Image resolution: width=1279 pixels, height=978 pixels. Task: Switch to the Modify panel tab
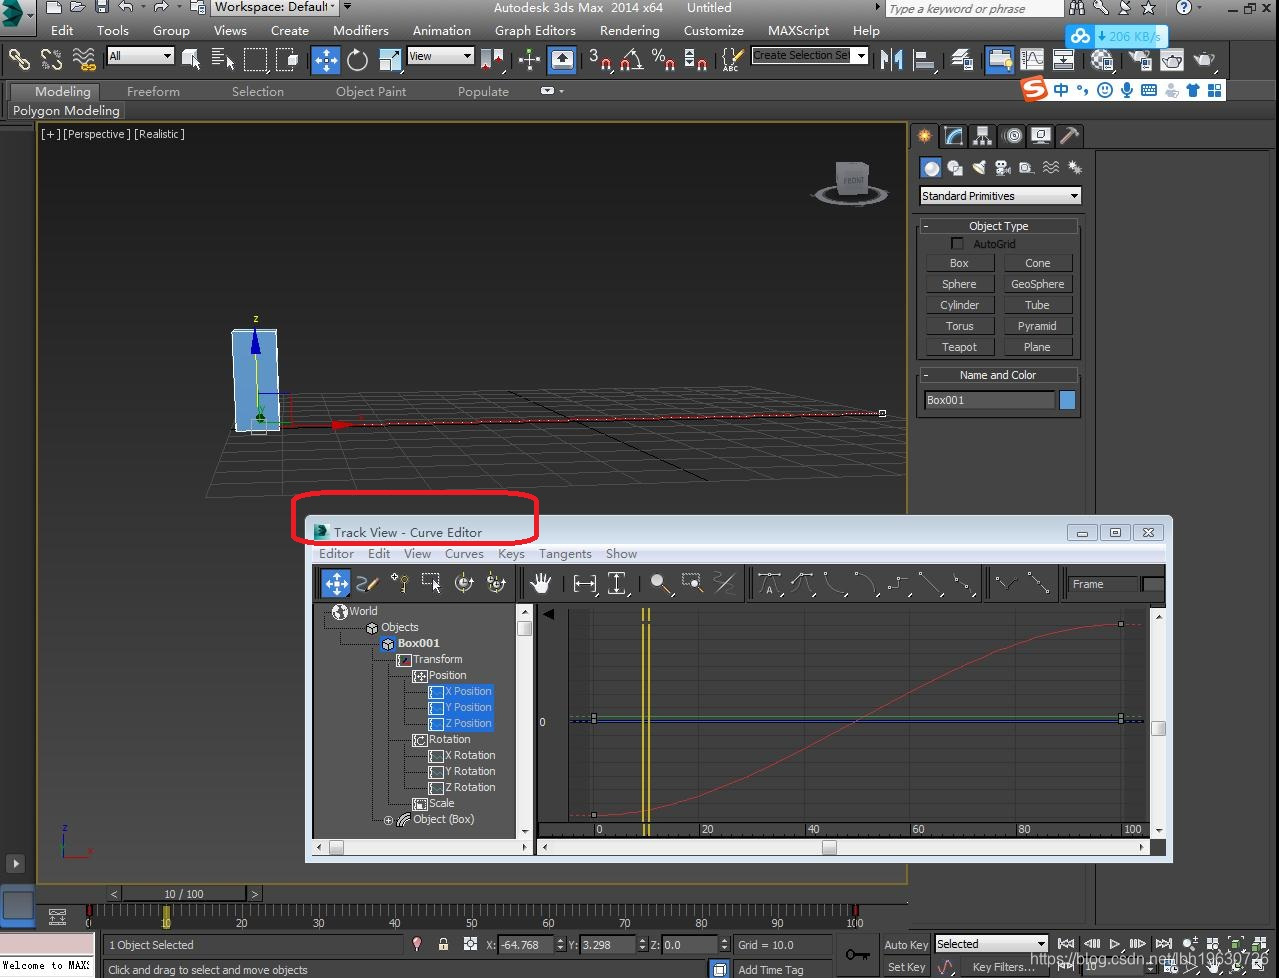(x=954, y=136)
